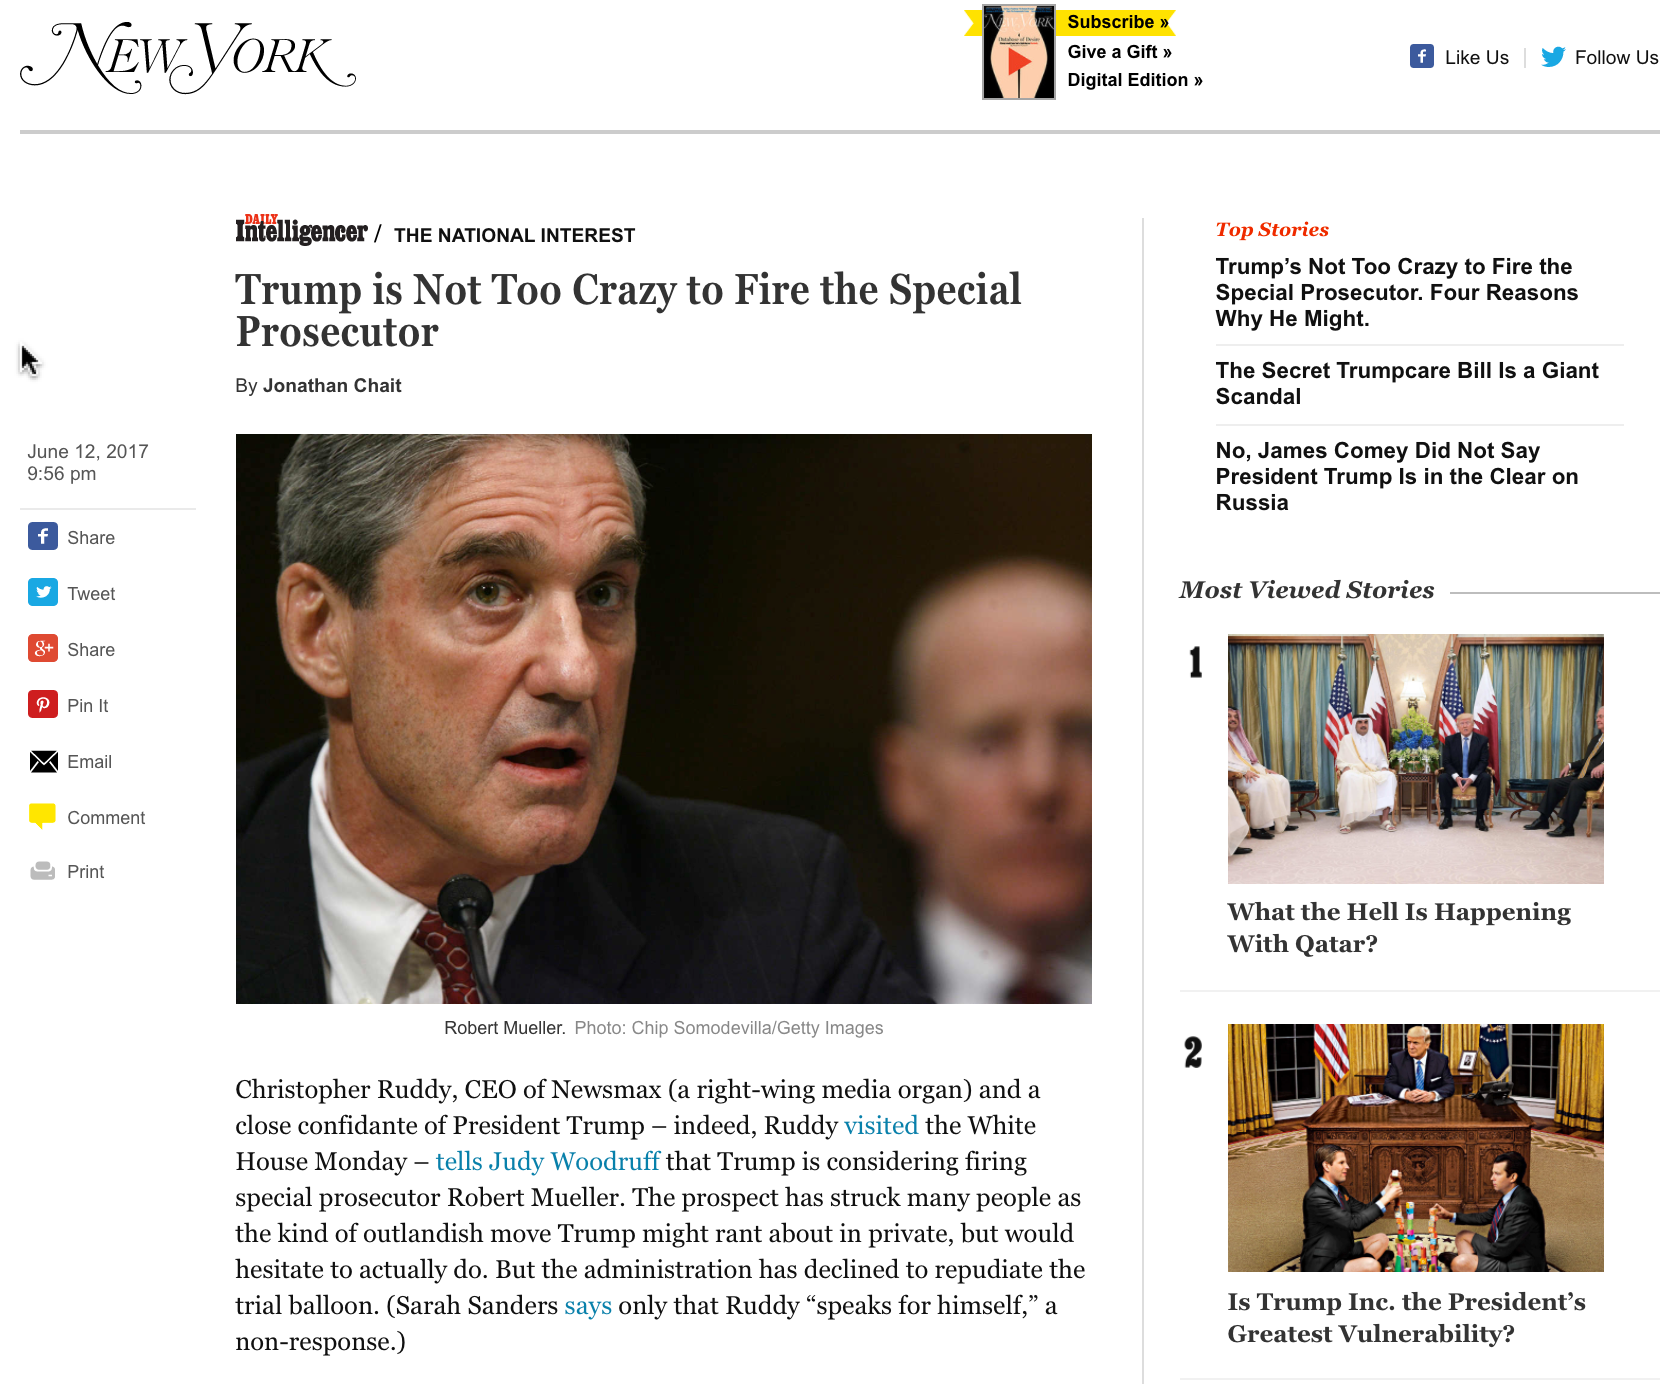Viewport: 1668px width, 1384px height.
Task: Click the Twitter Follow Us bird icon
Action: (x=1553, y=56)
